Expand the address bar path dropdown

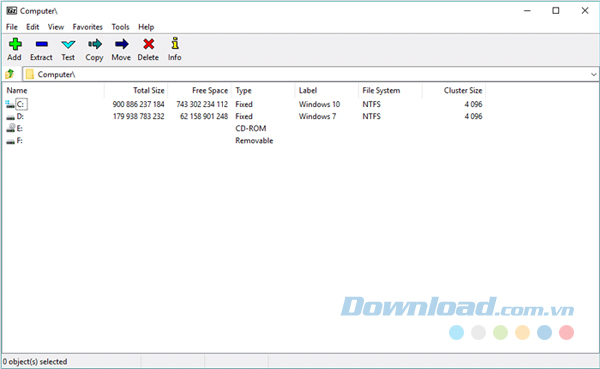pos(593,74)
